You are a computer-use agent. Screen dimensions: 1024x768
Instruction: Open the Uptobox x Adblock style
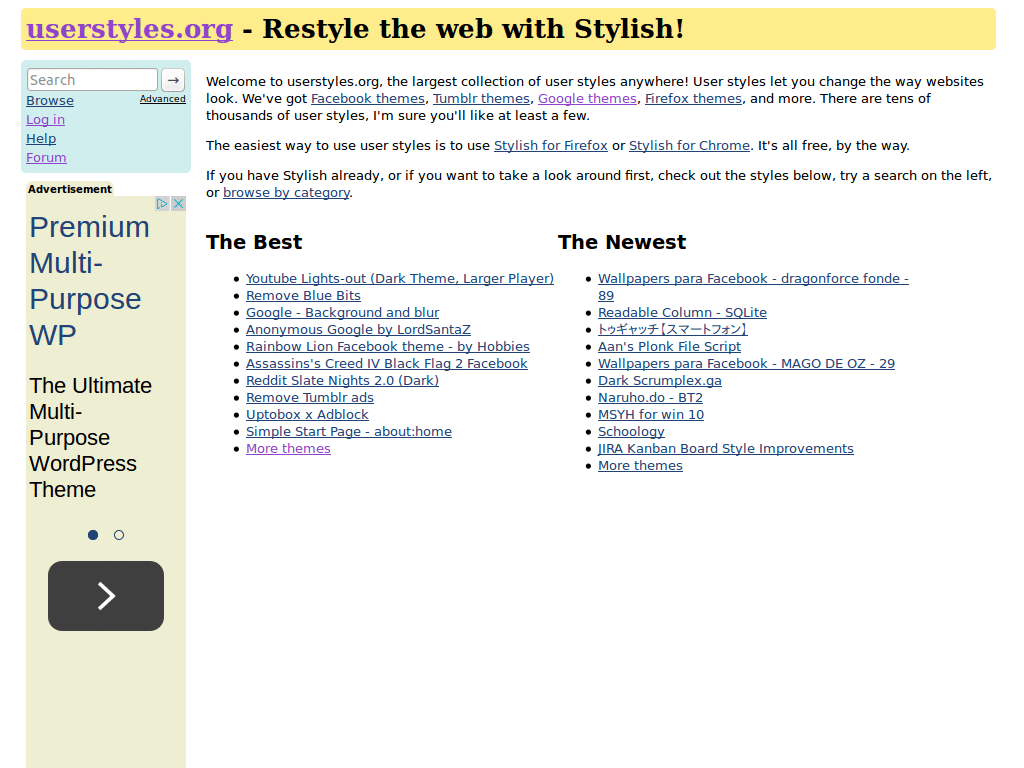[x=307, y=415]
